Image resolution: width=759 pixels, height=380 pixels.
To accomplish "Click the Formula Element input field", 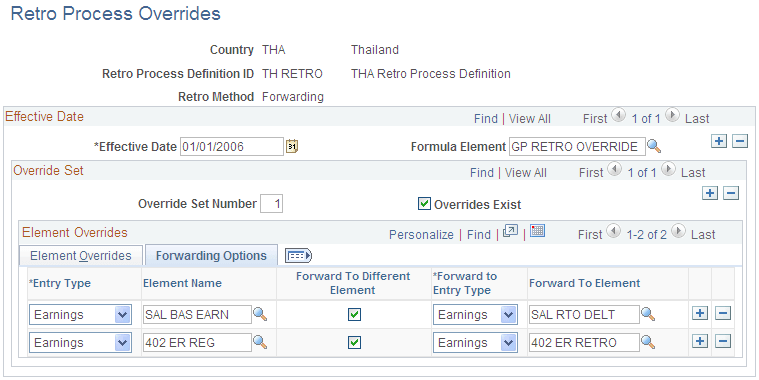I will [577, 146].
